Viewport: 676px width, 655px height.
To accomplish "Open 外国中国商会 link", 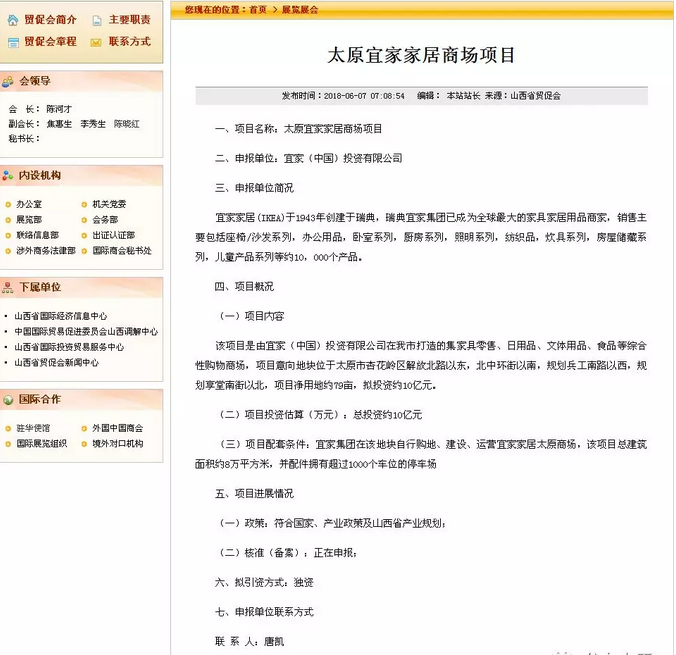I will 118,428.
